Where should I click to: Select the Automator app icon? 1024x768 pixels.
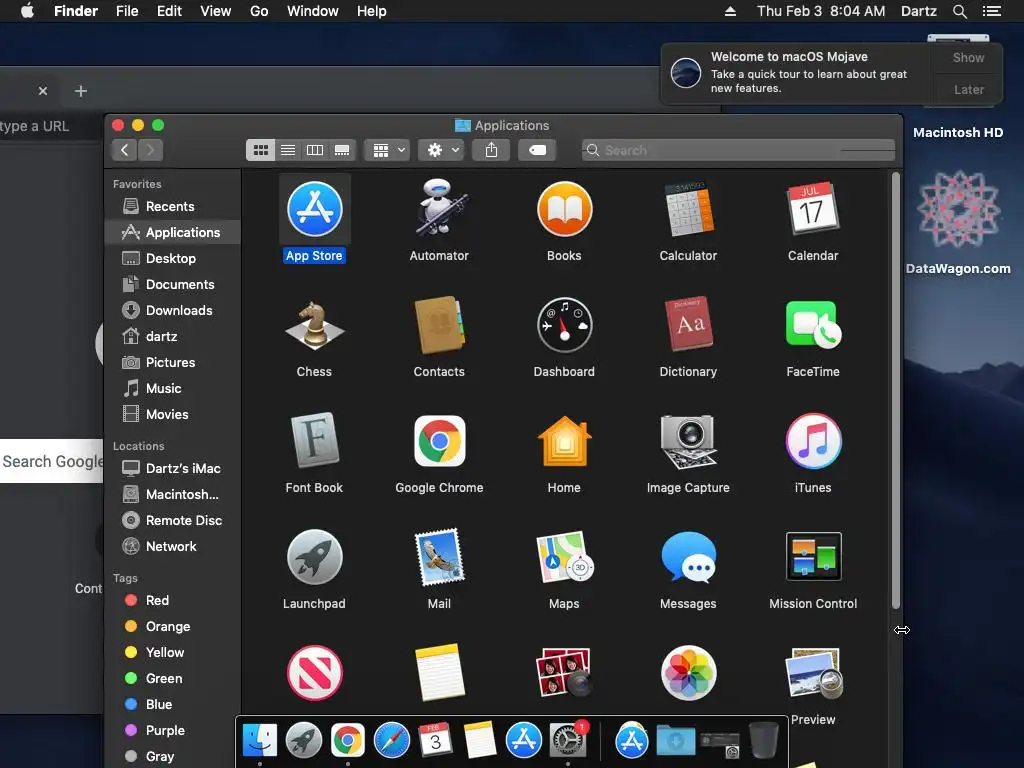440,208
